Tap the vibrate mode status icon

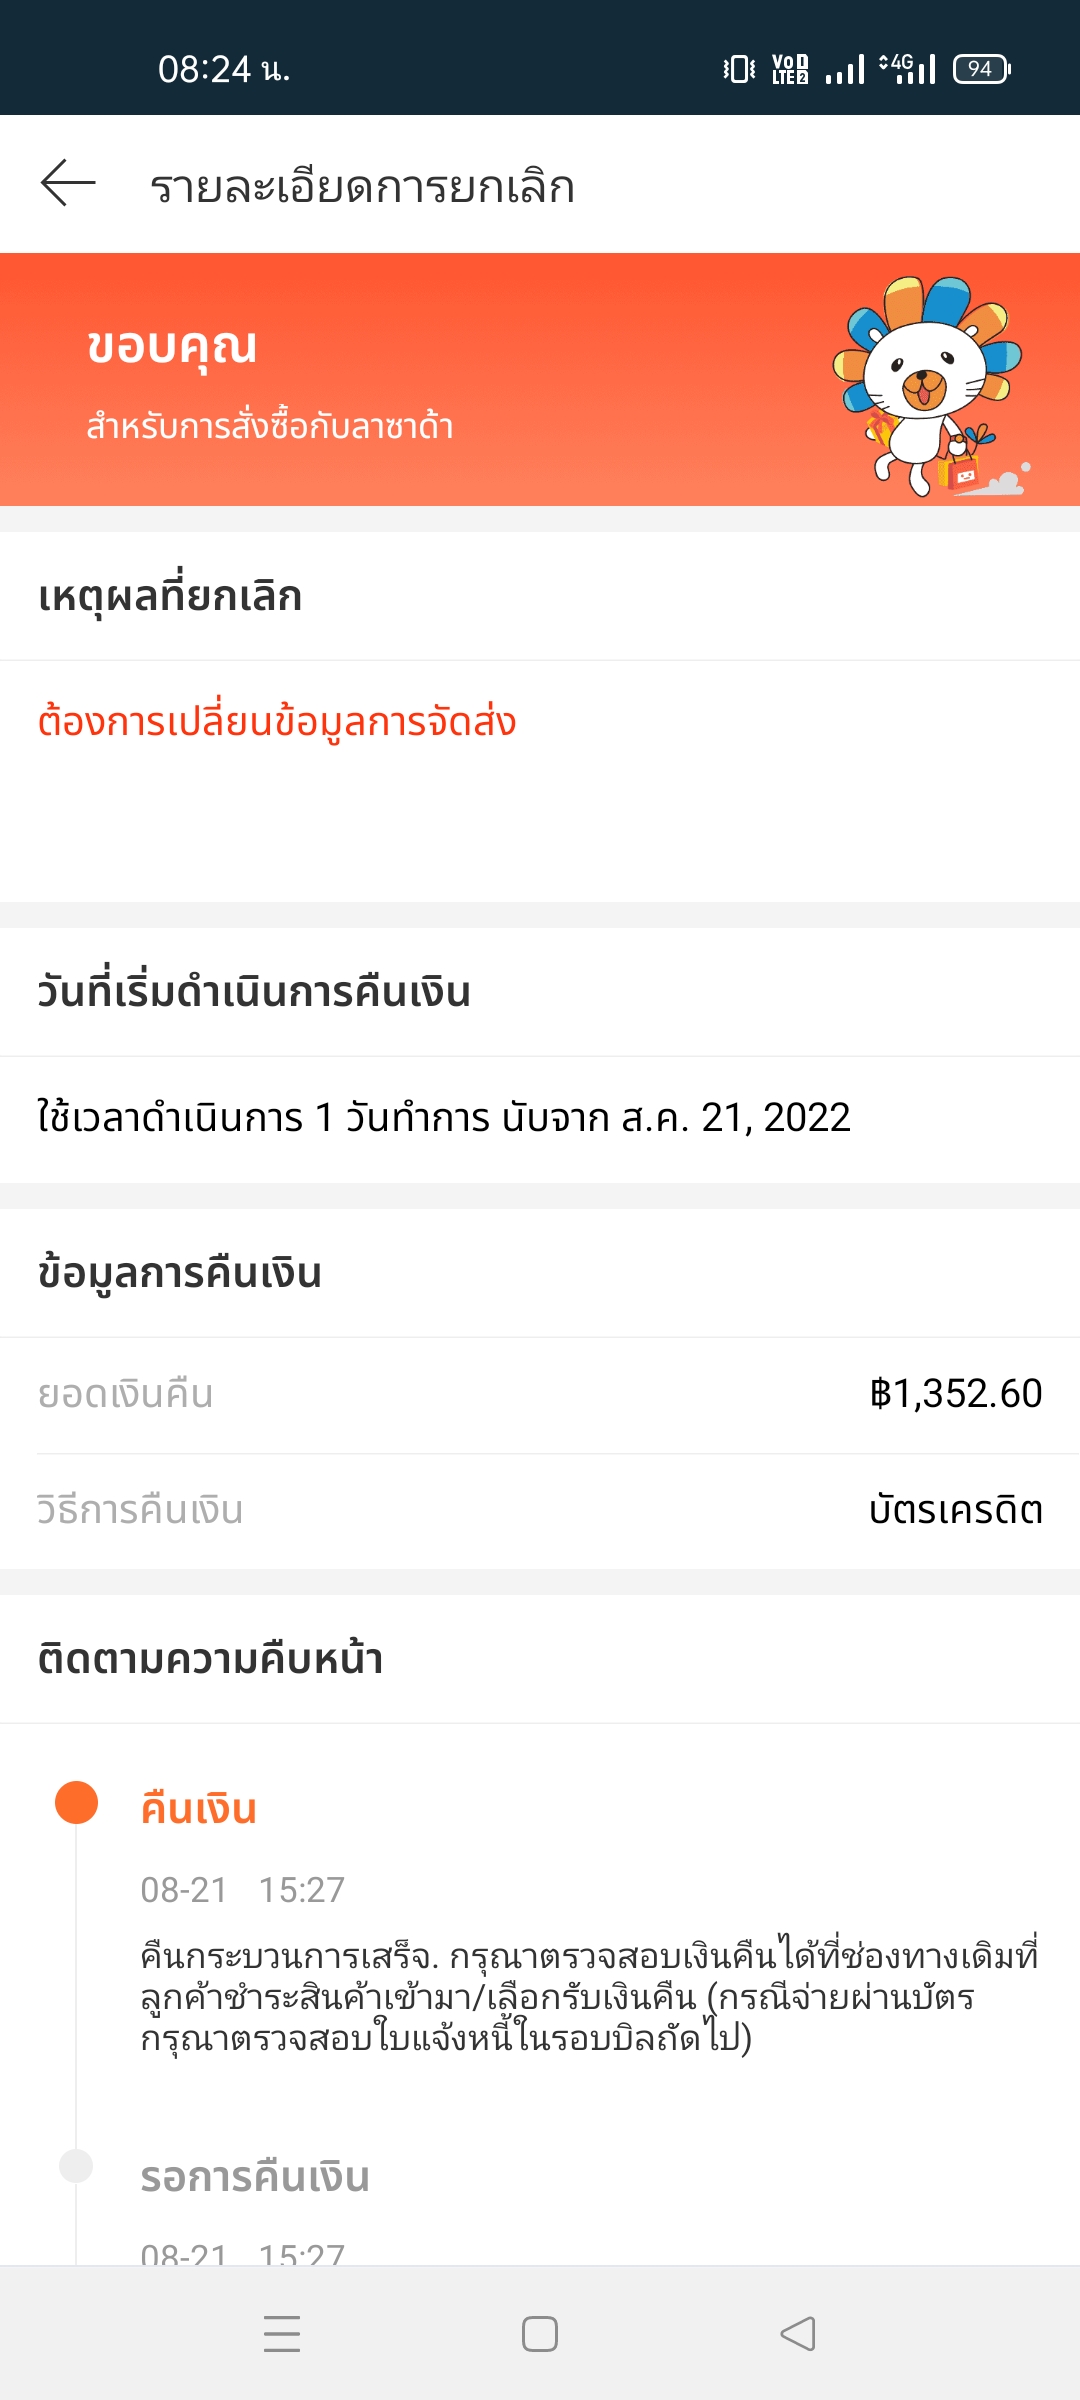pos(739,69)
